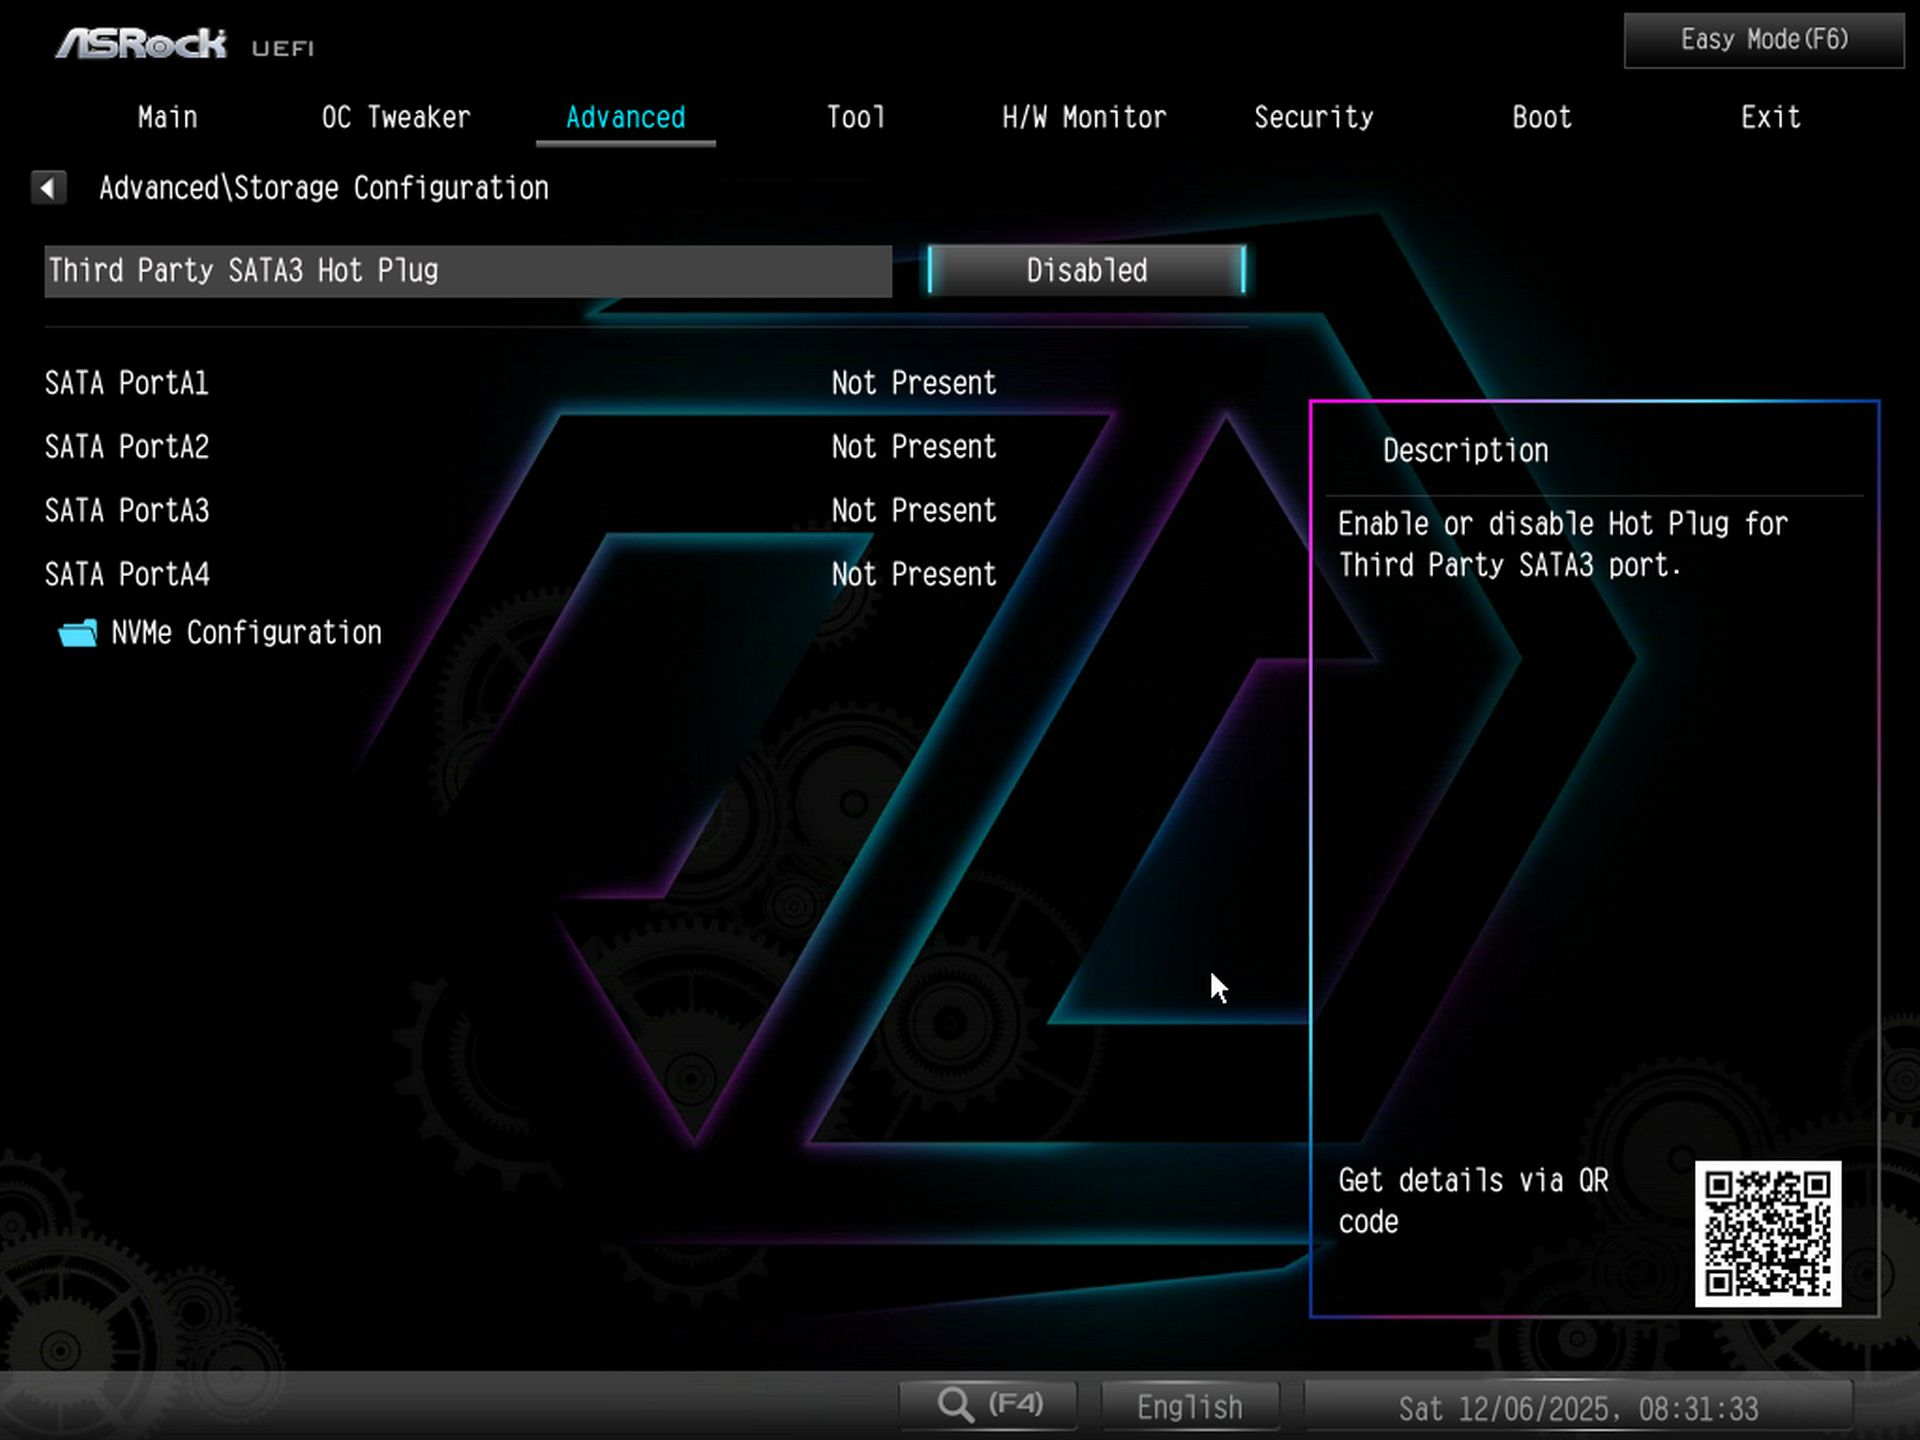Switch to the OC Tweaker tab
This screenshot has height=1440, width=1920.
395,117
